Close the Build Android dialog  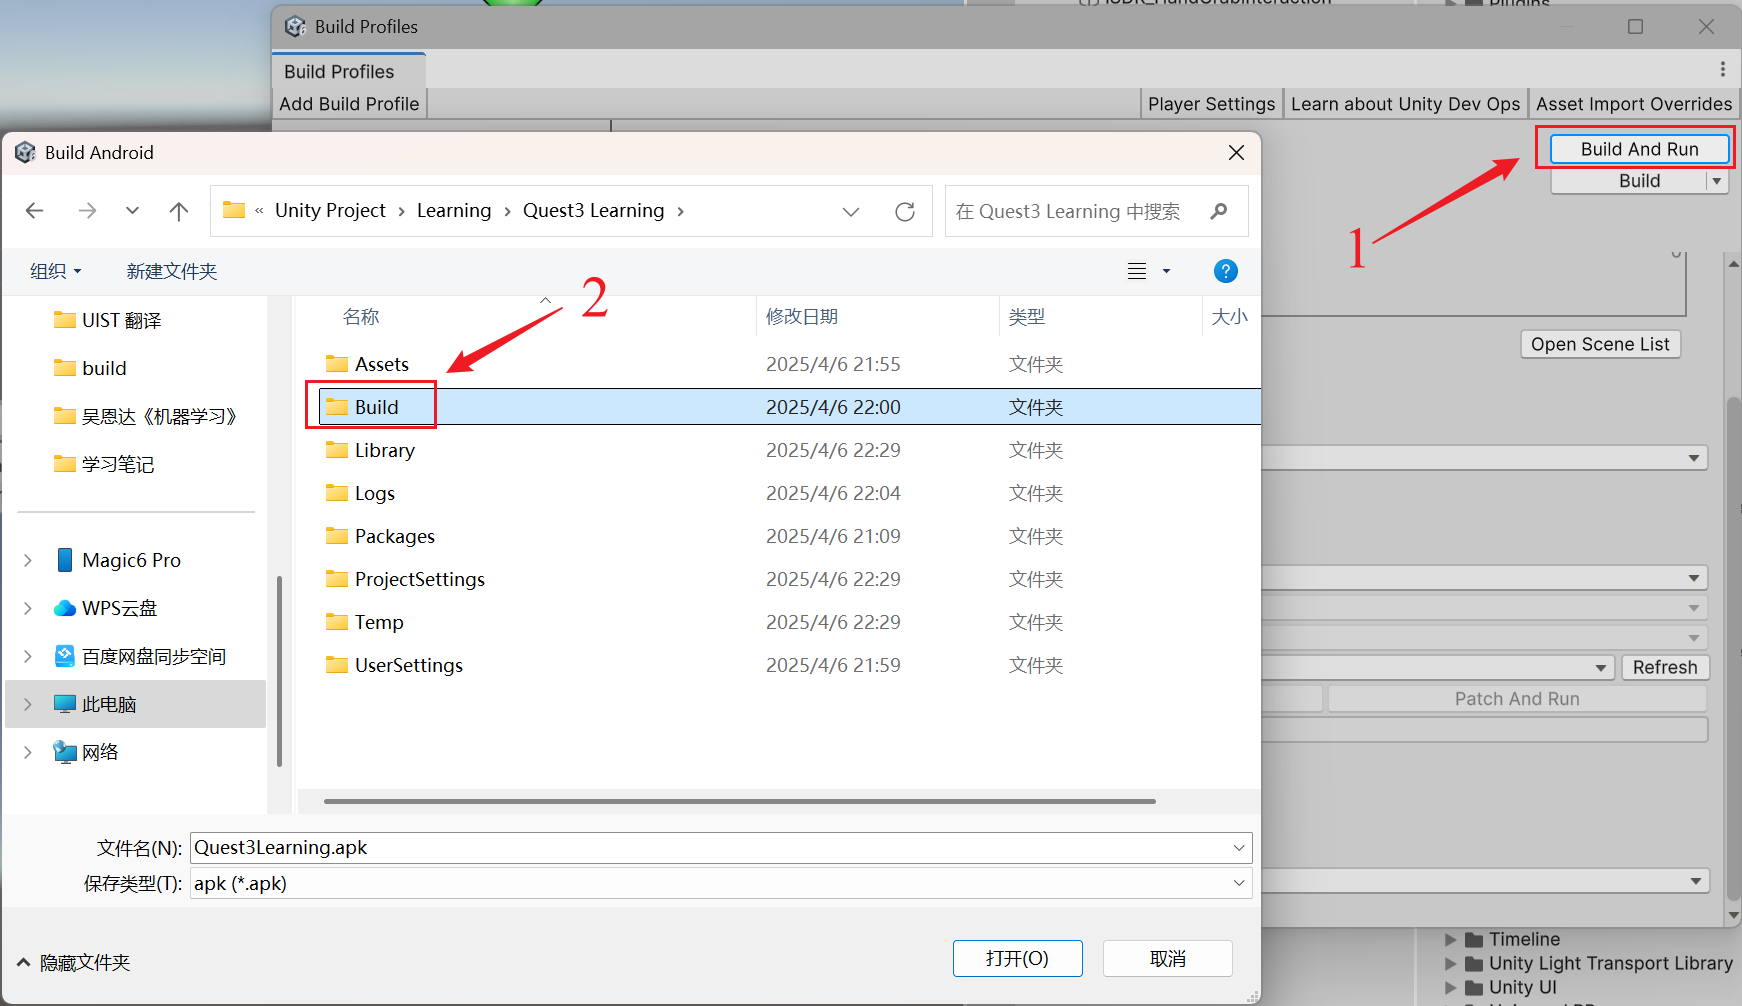[x=1236, y=152]
